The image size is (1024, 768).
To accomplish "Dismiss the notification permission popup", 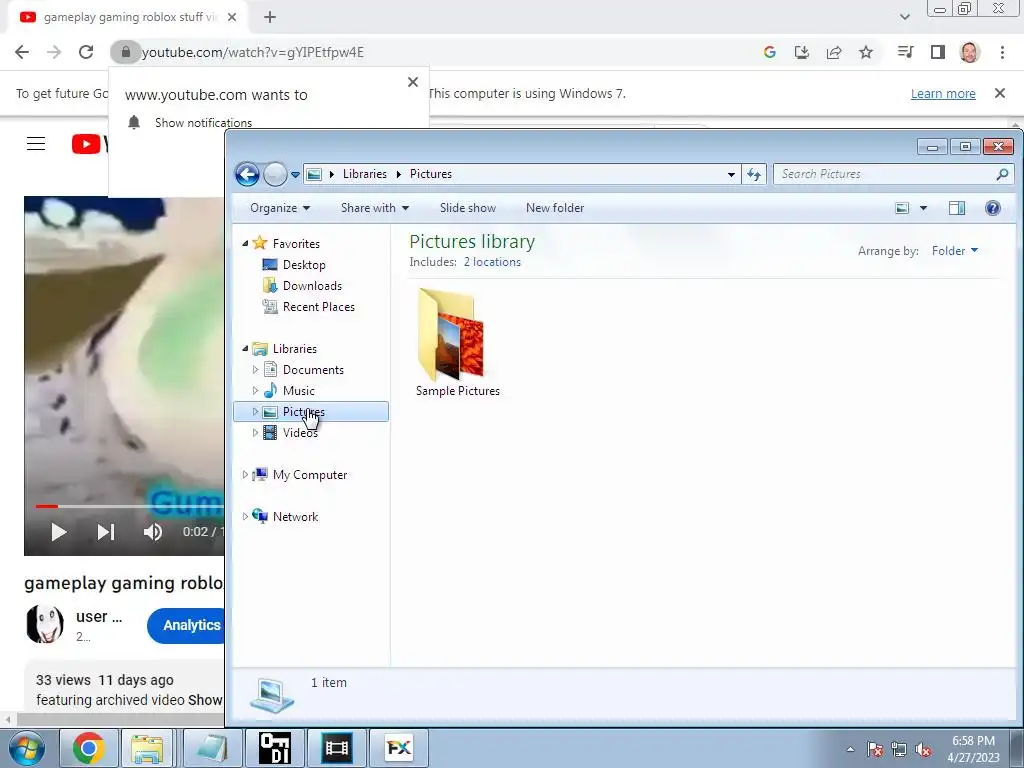I will 413,82.
